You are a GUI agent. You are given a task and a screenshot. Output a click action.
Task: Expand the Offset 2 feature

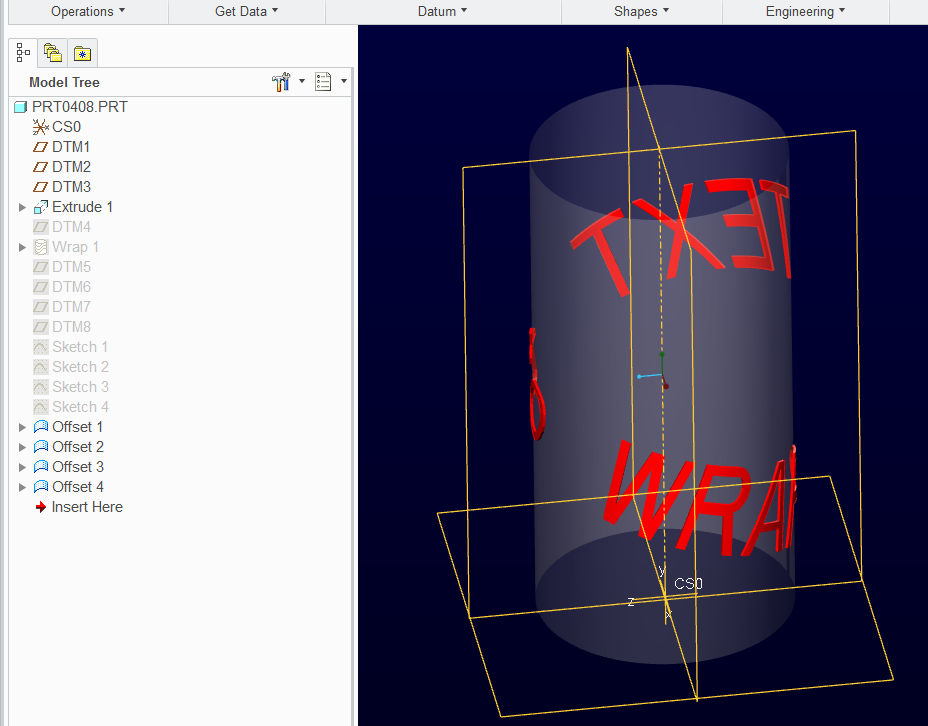22,447
